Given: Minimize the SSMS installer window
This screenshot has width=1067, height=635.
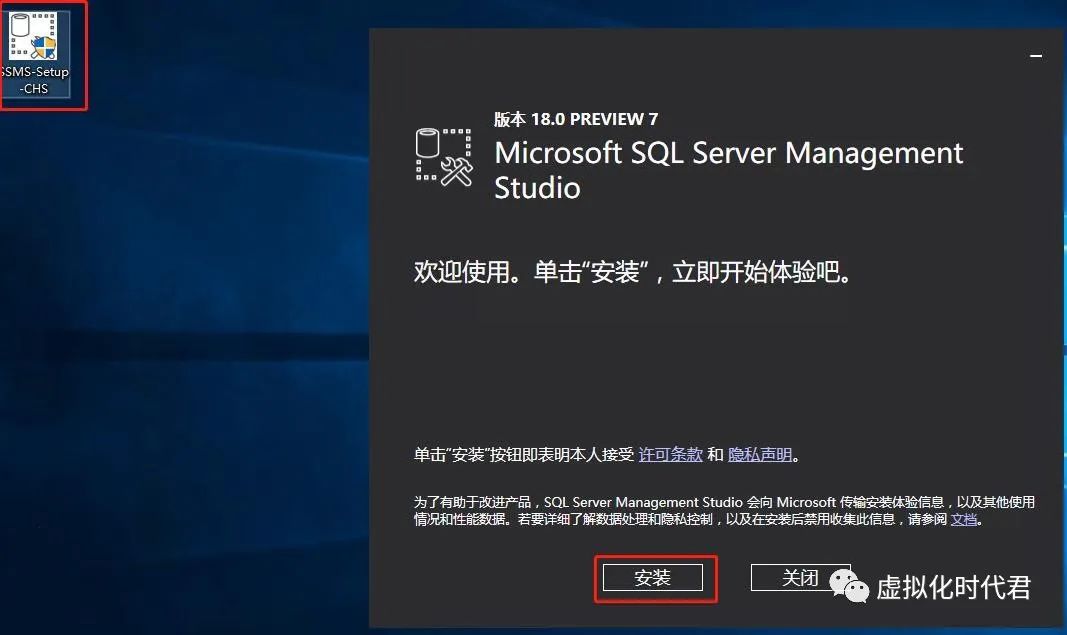Looking at the screenshot, I should (1036, 56).
